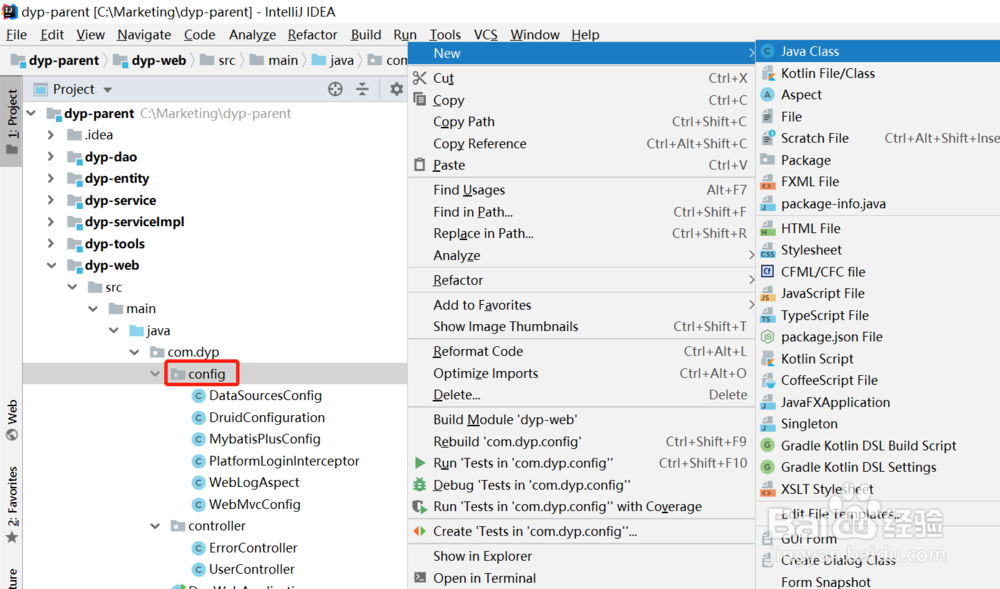Click the Debug bug icon
Screen dimensions: 1000x589
[x=420, y=484]
